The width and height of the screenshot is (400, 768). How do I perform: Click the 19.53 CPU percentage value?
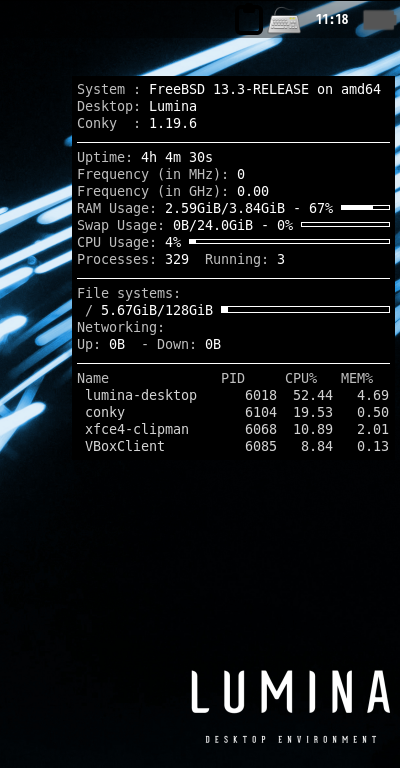(313, 412)
